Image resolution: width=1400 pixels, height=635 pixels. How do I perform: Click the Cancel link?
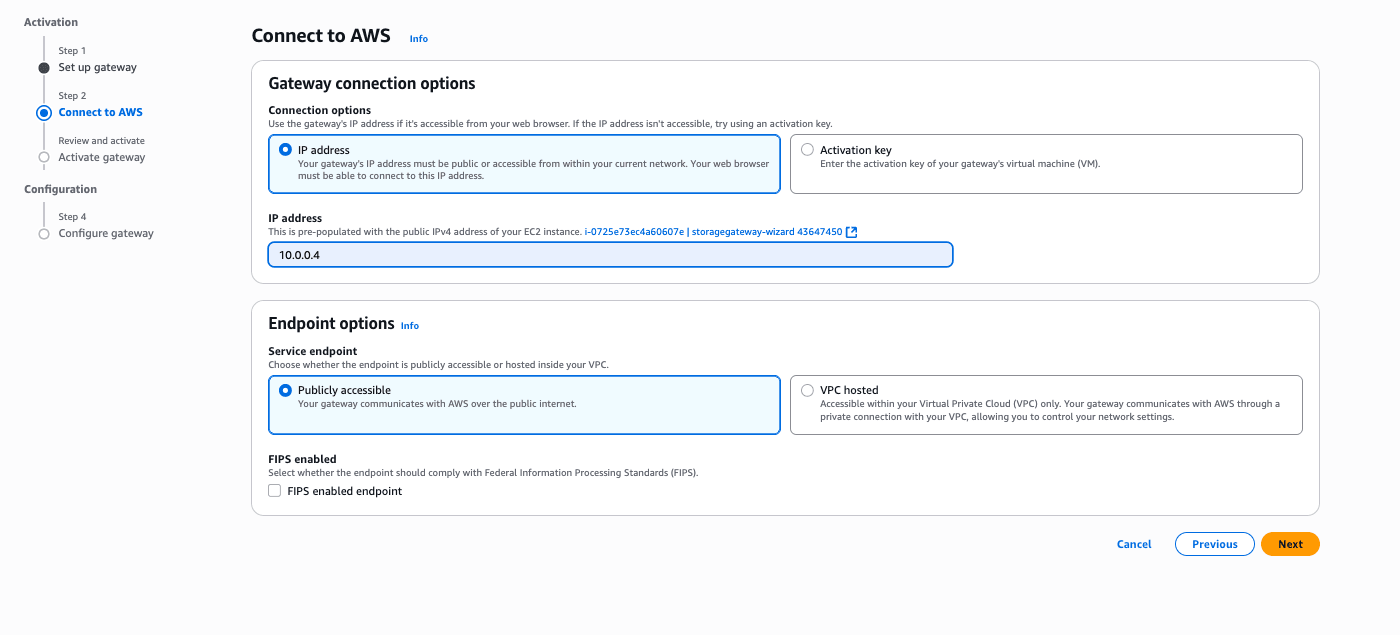[1133, 544]
